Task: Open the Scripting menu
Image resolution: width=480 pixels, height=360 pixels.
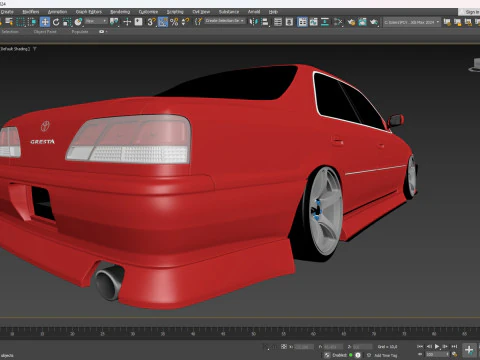Action: coord(175,12)
